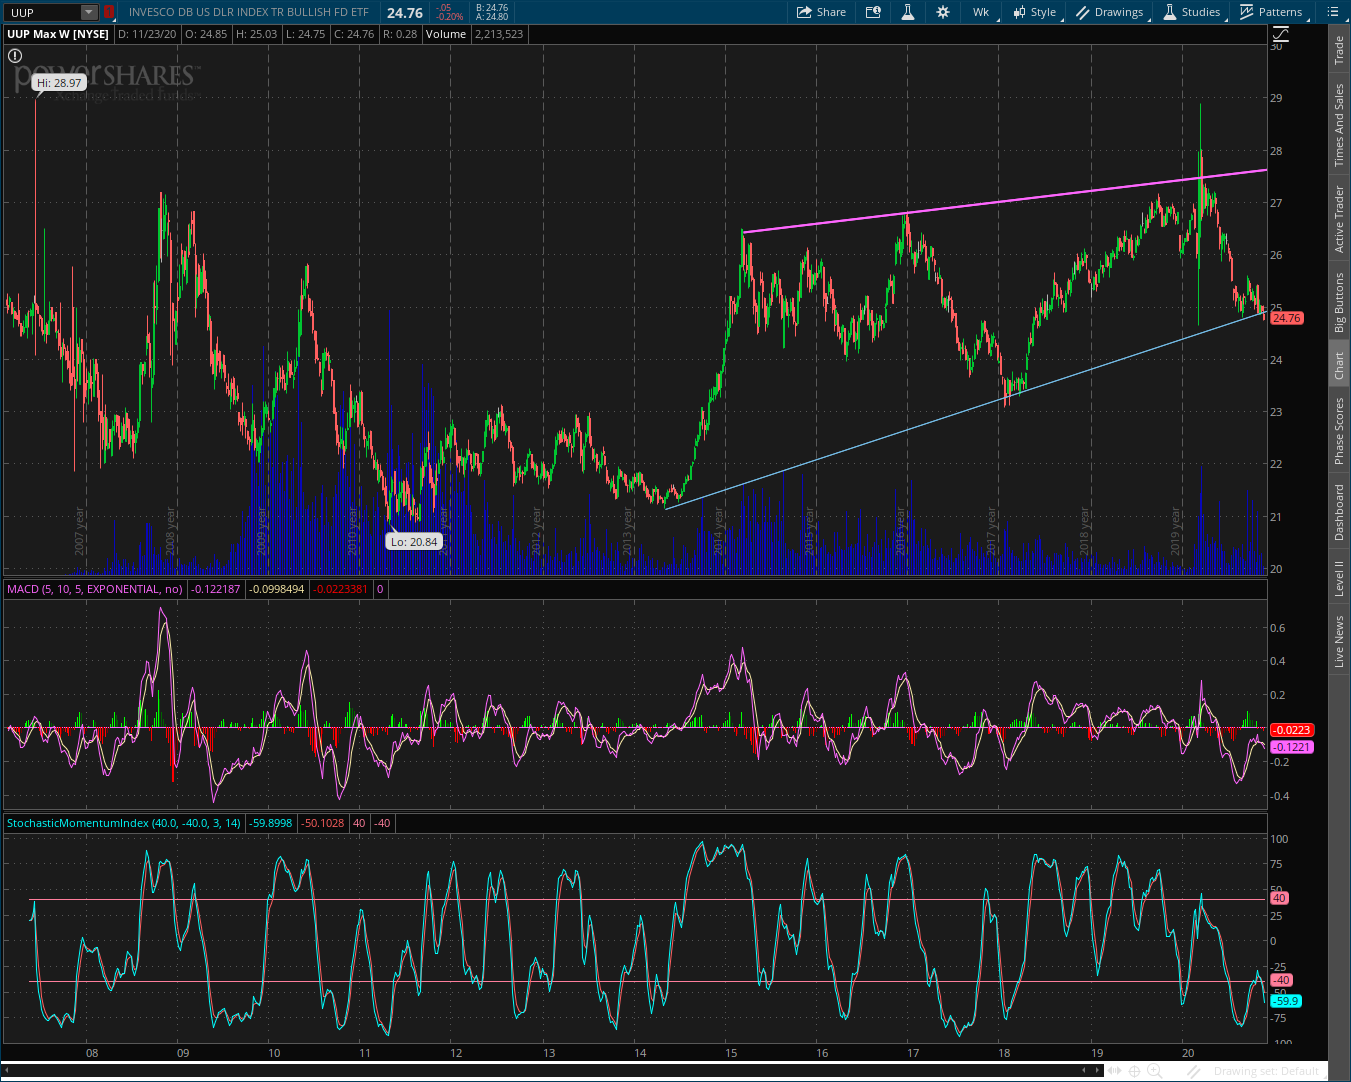Click the -0.122187 MACD value in header

point(215,589)
